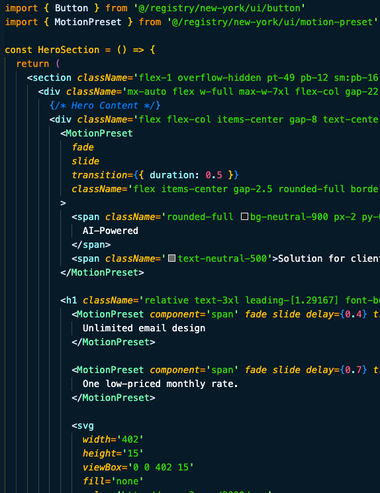Click the delay value '0.4'

pos(353,314)
